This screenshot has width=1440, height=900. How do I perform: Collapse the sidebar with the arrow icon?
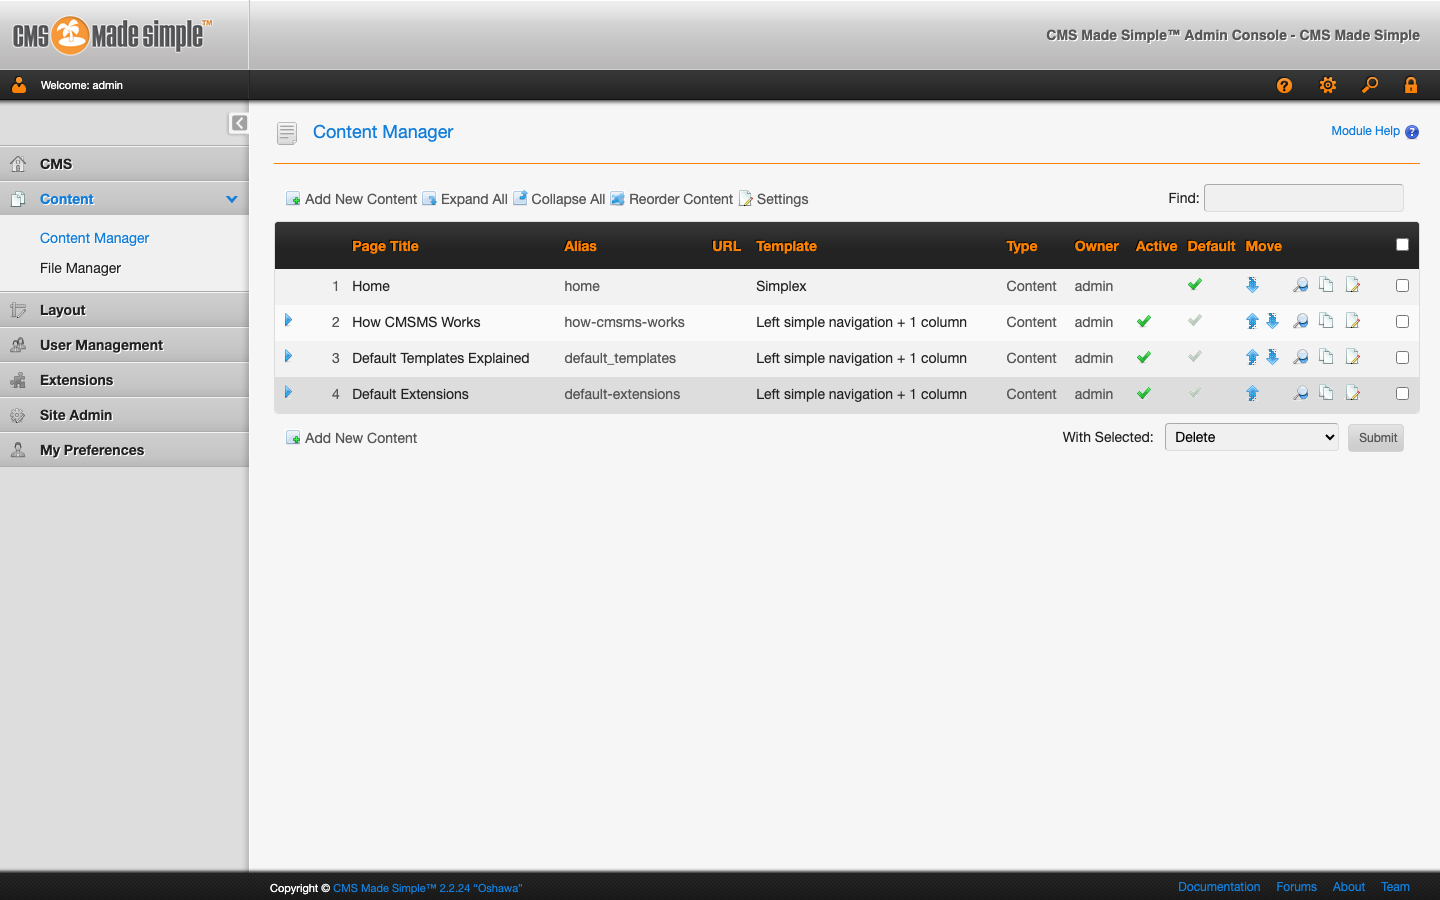tap(239, 123)
